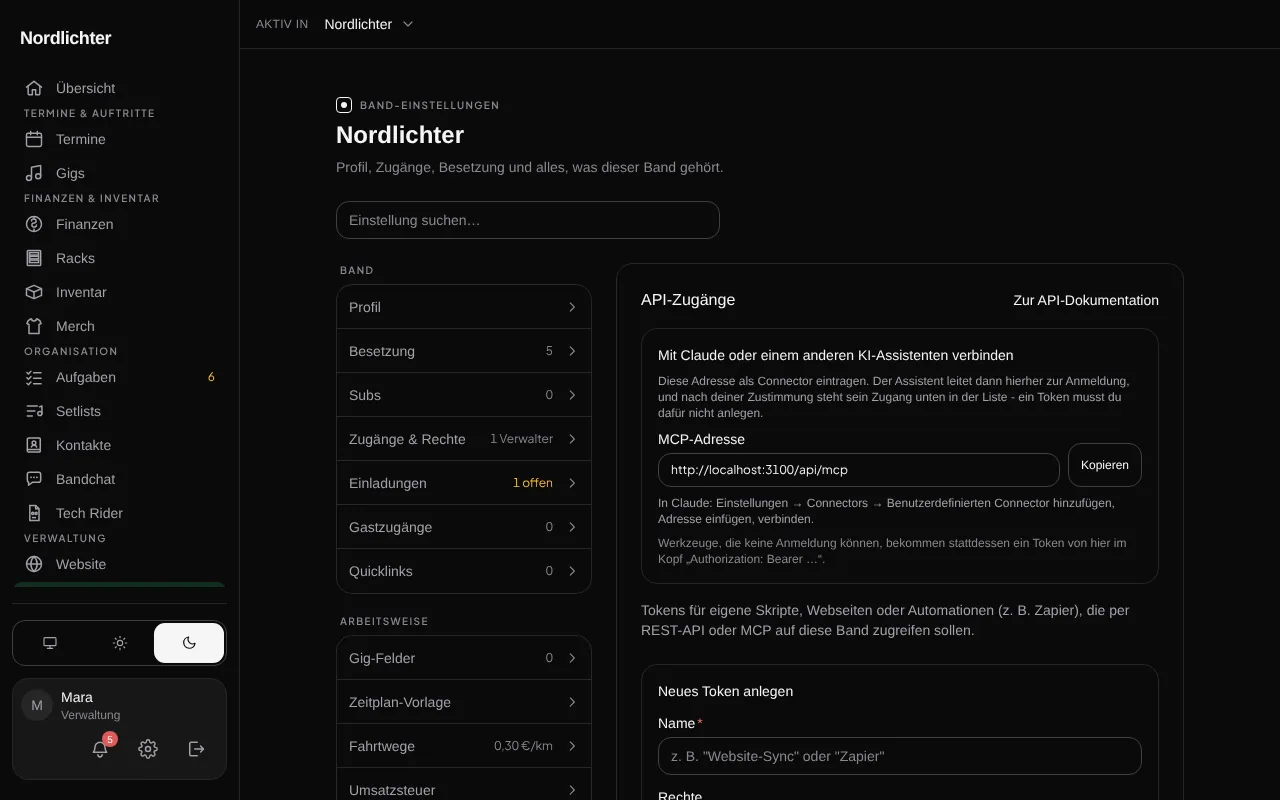
Task: Click the Website globe icon
Action: [34, 564]
